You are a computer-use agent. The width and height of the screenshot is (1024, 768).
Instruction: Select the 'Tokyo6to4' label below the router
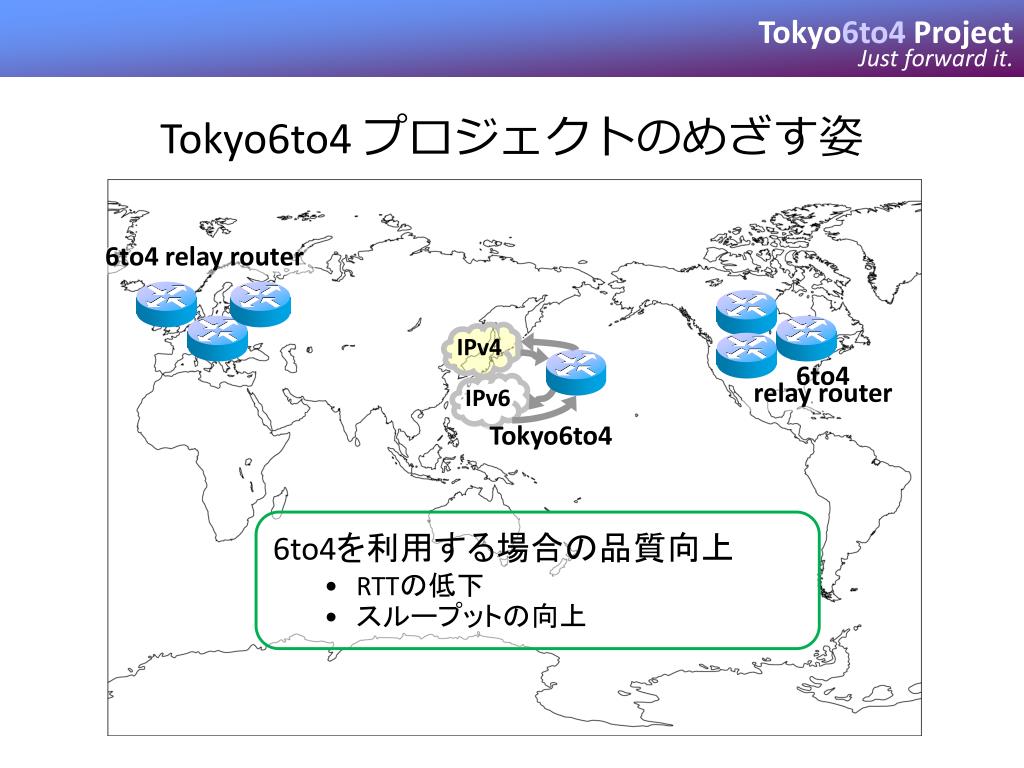pyautogui.click(x=551, y=436)
